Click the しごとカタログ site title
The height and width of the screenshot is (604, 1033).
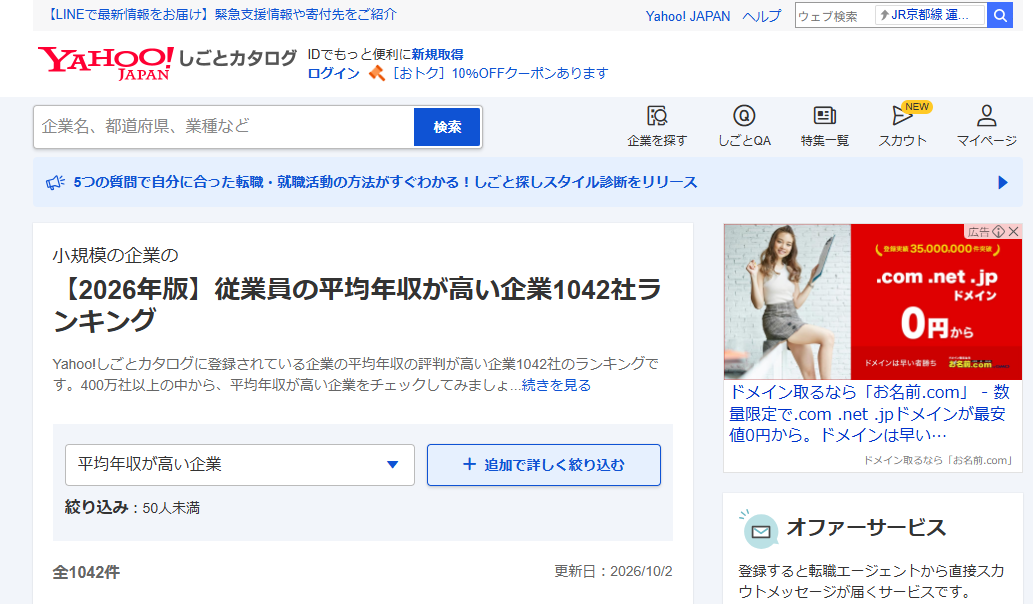pyautogui.click(x=237, y=59)
